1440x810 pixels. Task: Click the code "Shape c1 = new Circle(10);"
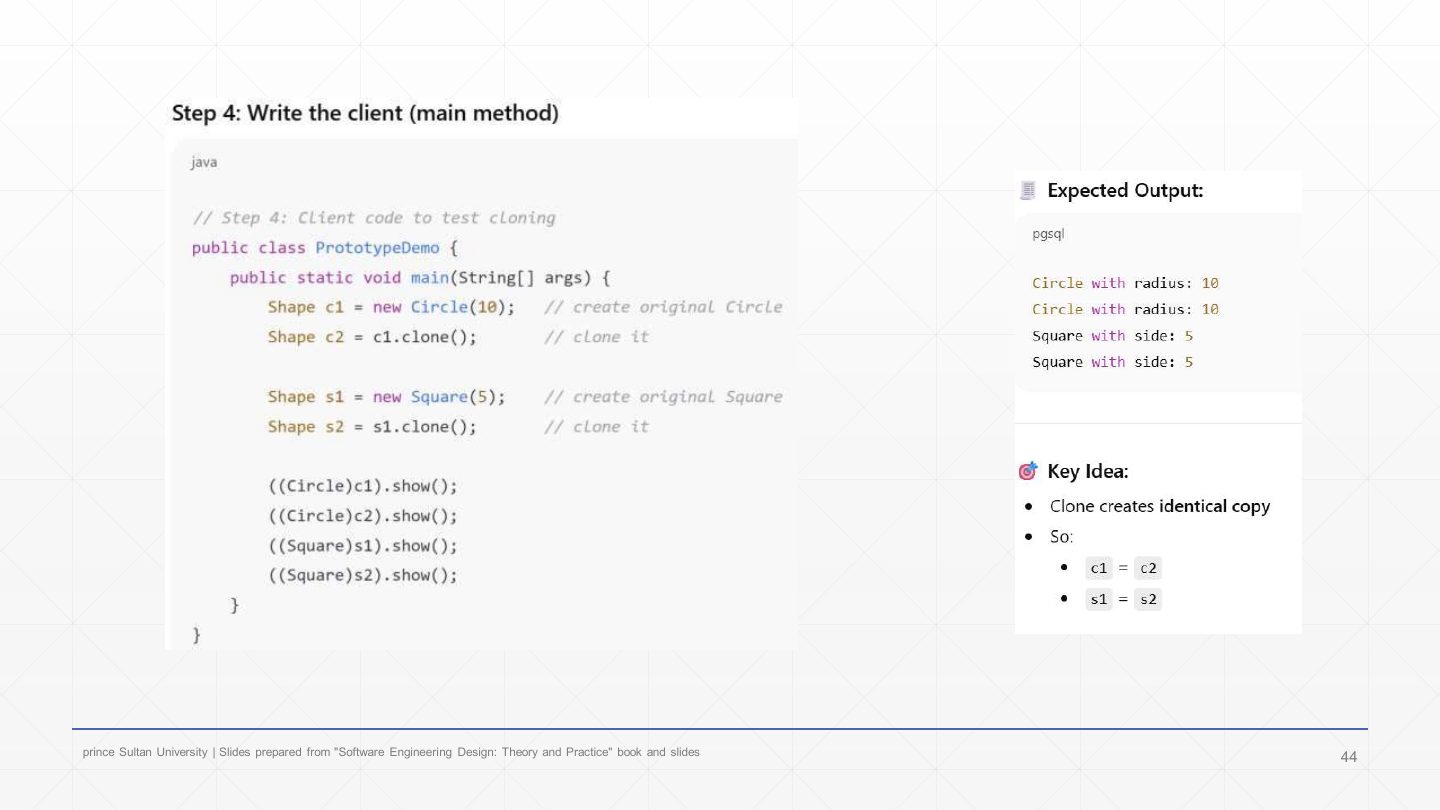[x=391, y=307]
